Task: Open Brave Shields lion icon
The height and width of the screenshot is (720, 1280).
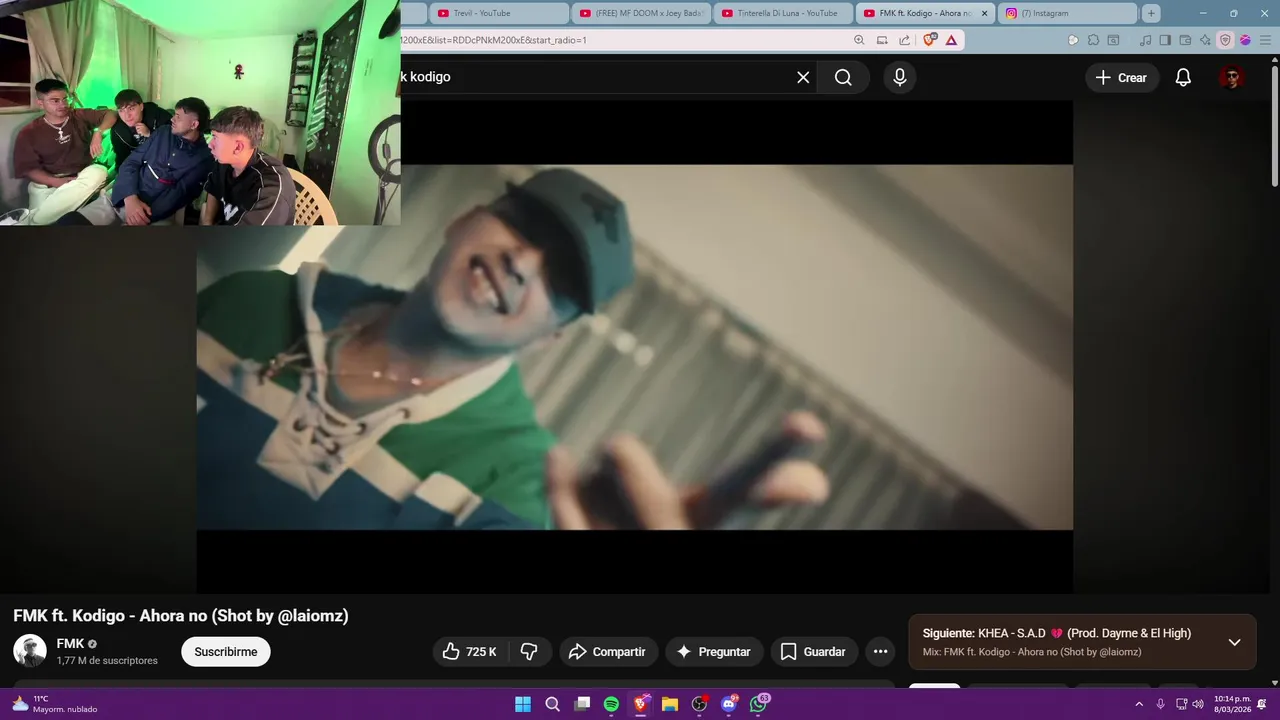Action: 930,40
